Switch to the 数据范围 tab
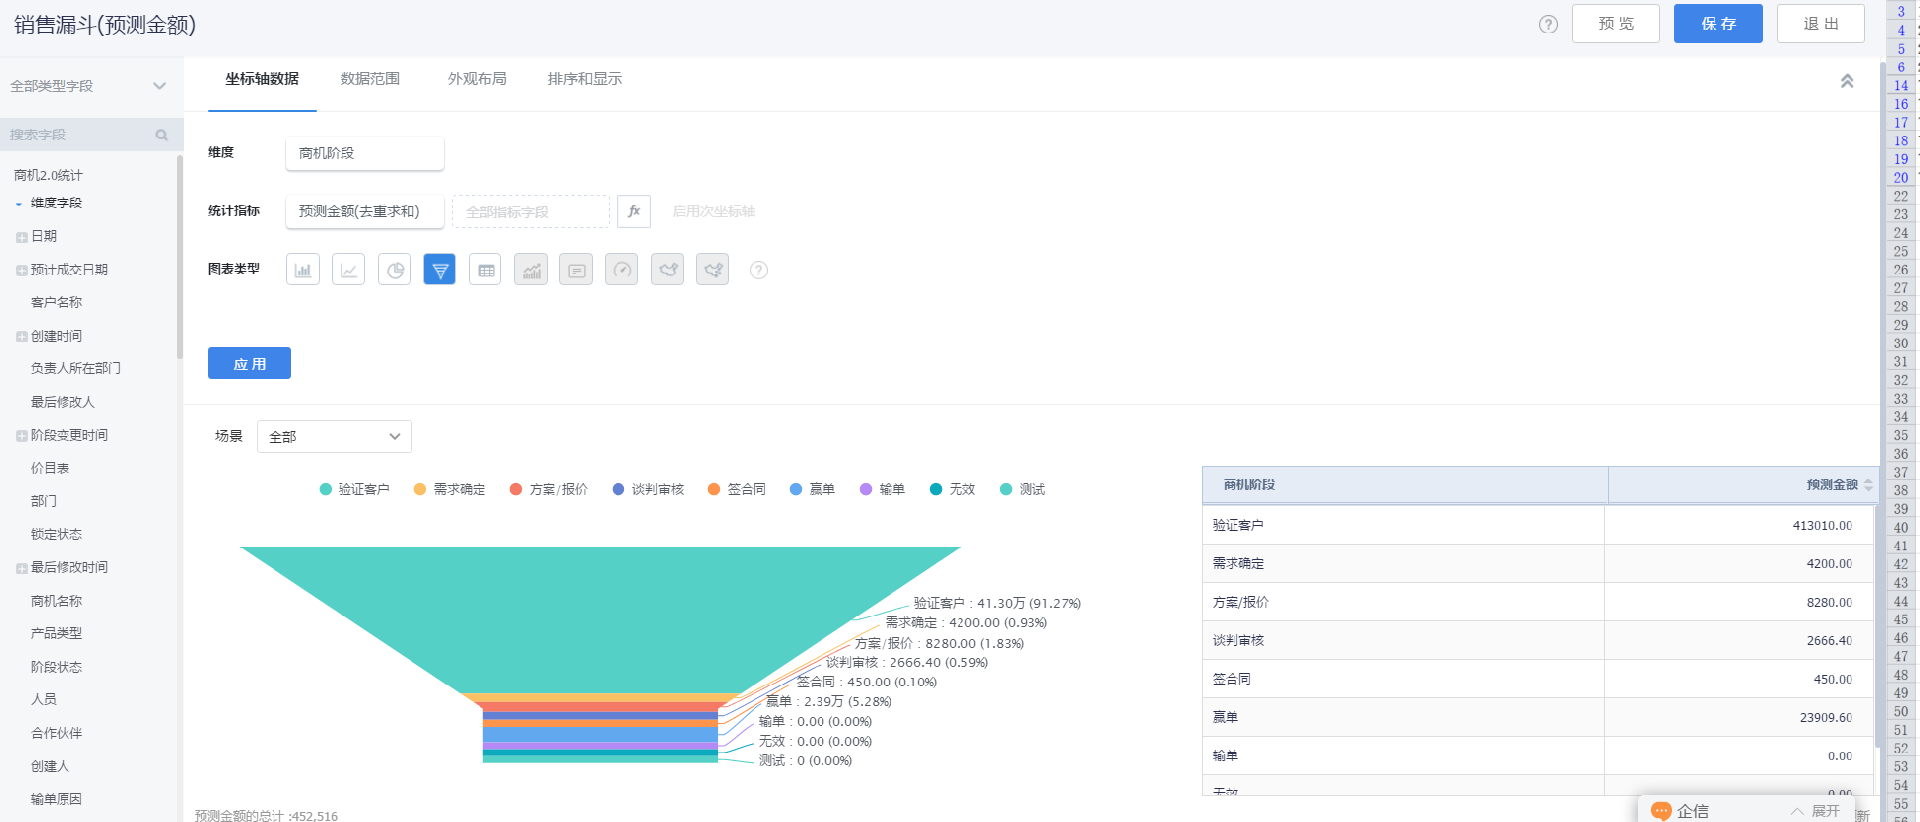 370,79
